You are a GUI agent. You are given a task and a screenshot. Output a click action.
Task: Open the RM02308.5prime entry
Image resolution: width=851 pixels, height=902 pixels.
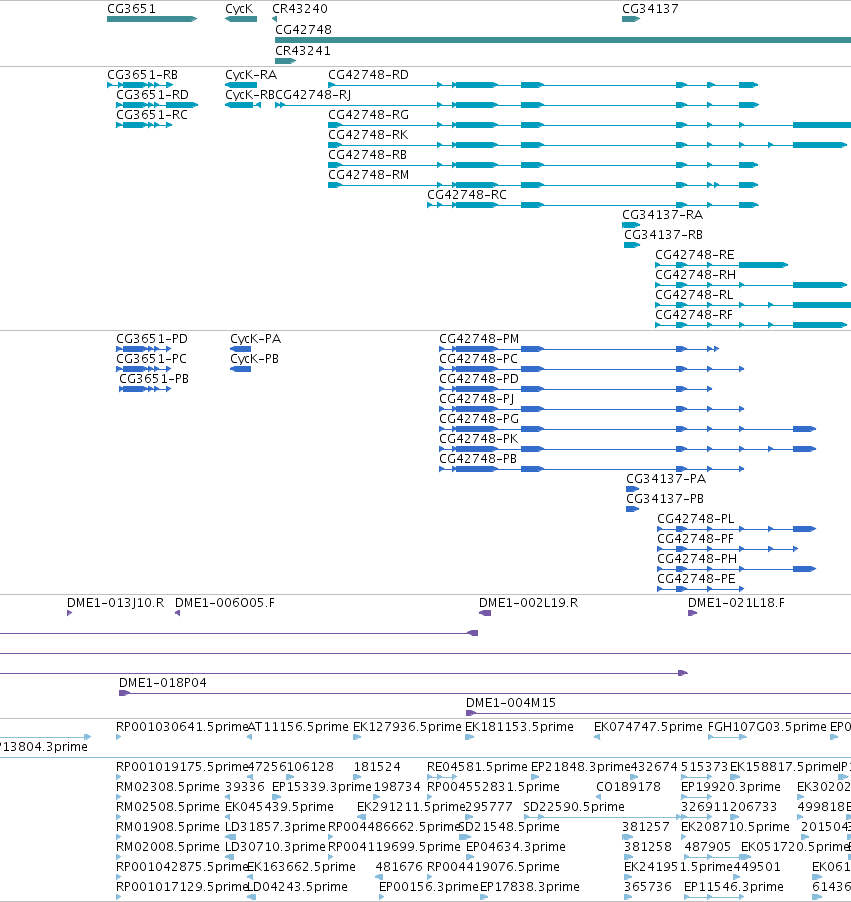[119, 797]
